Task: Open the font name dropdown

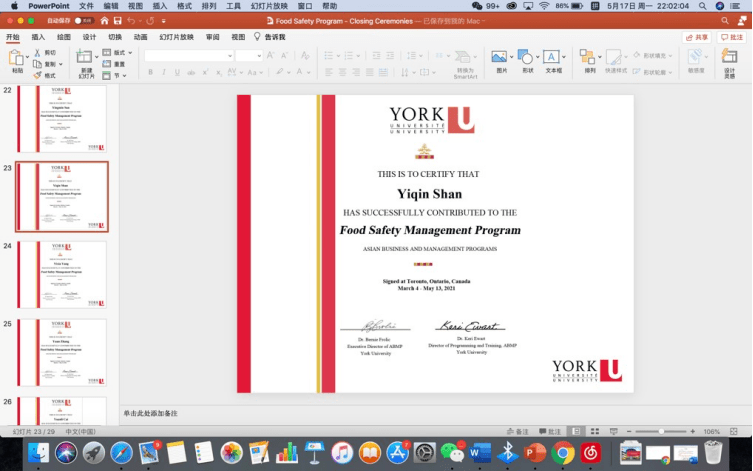Action: [x=187, y=56]
